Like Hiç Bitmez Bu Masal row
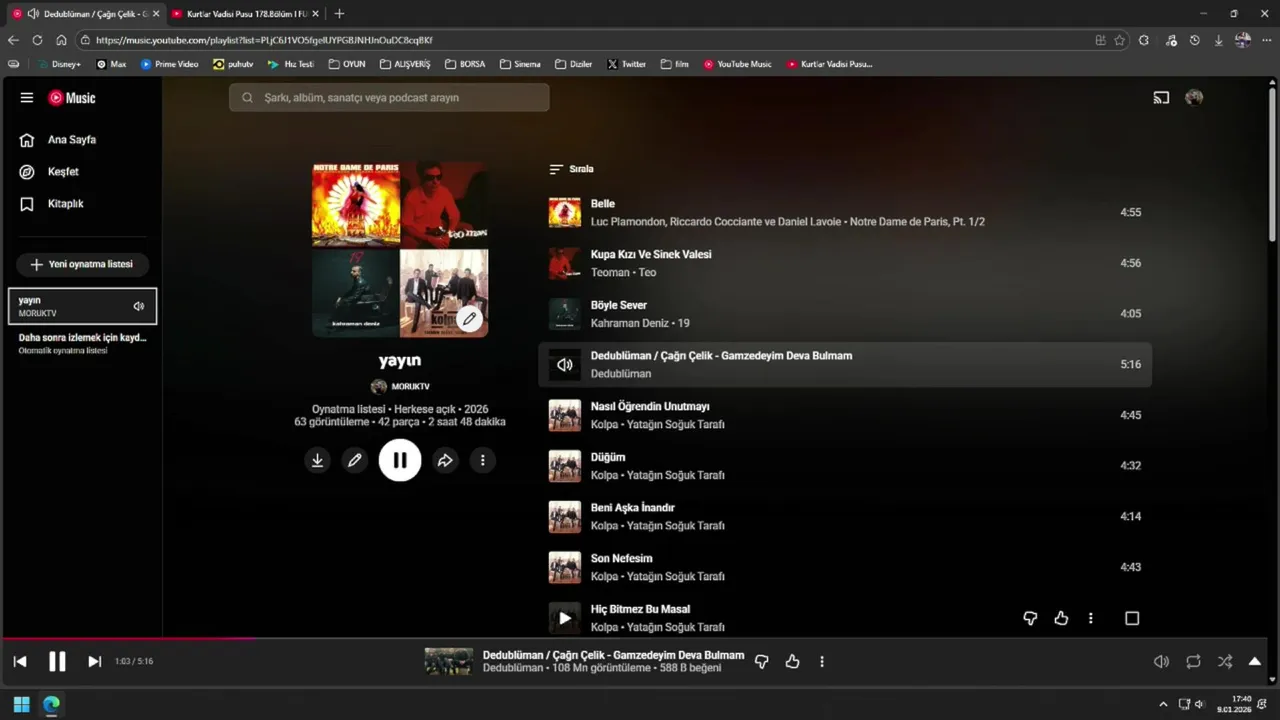1280x720 pixels. click(x=1061, y=619)
